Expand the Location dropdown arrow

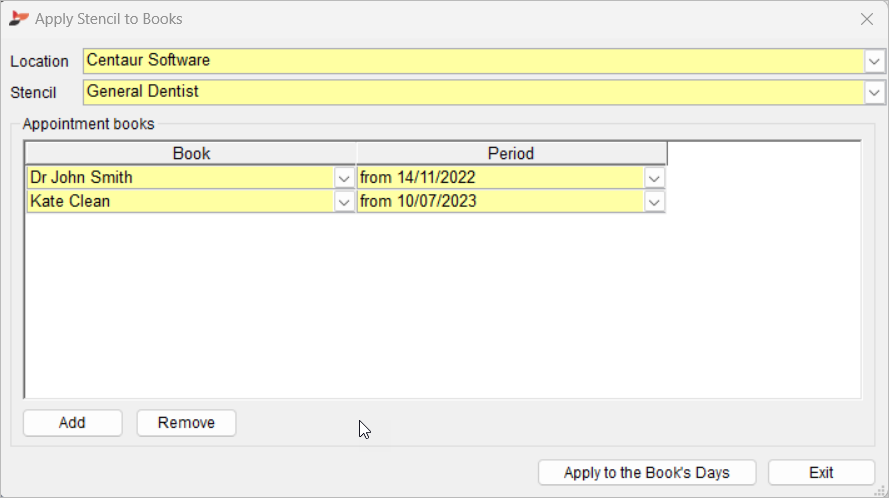(x=874, y=61)
